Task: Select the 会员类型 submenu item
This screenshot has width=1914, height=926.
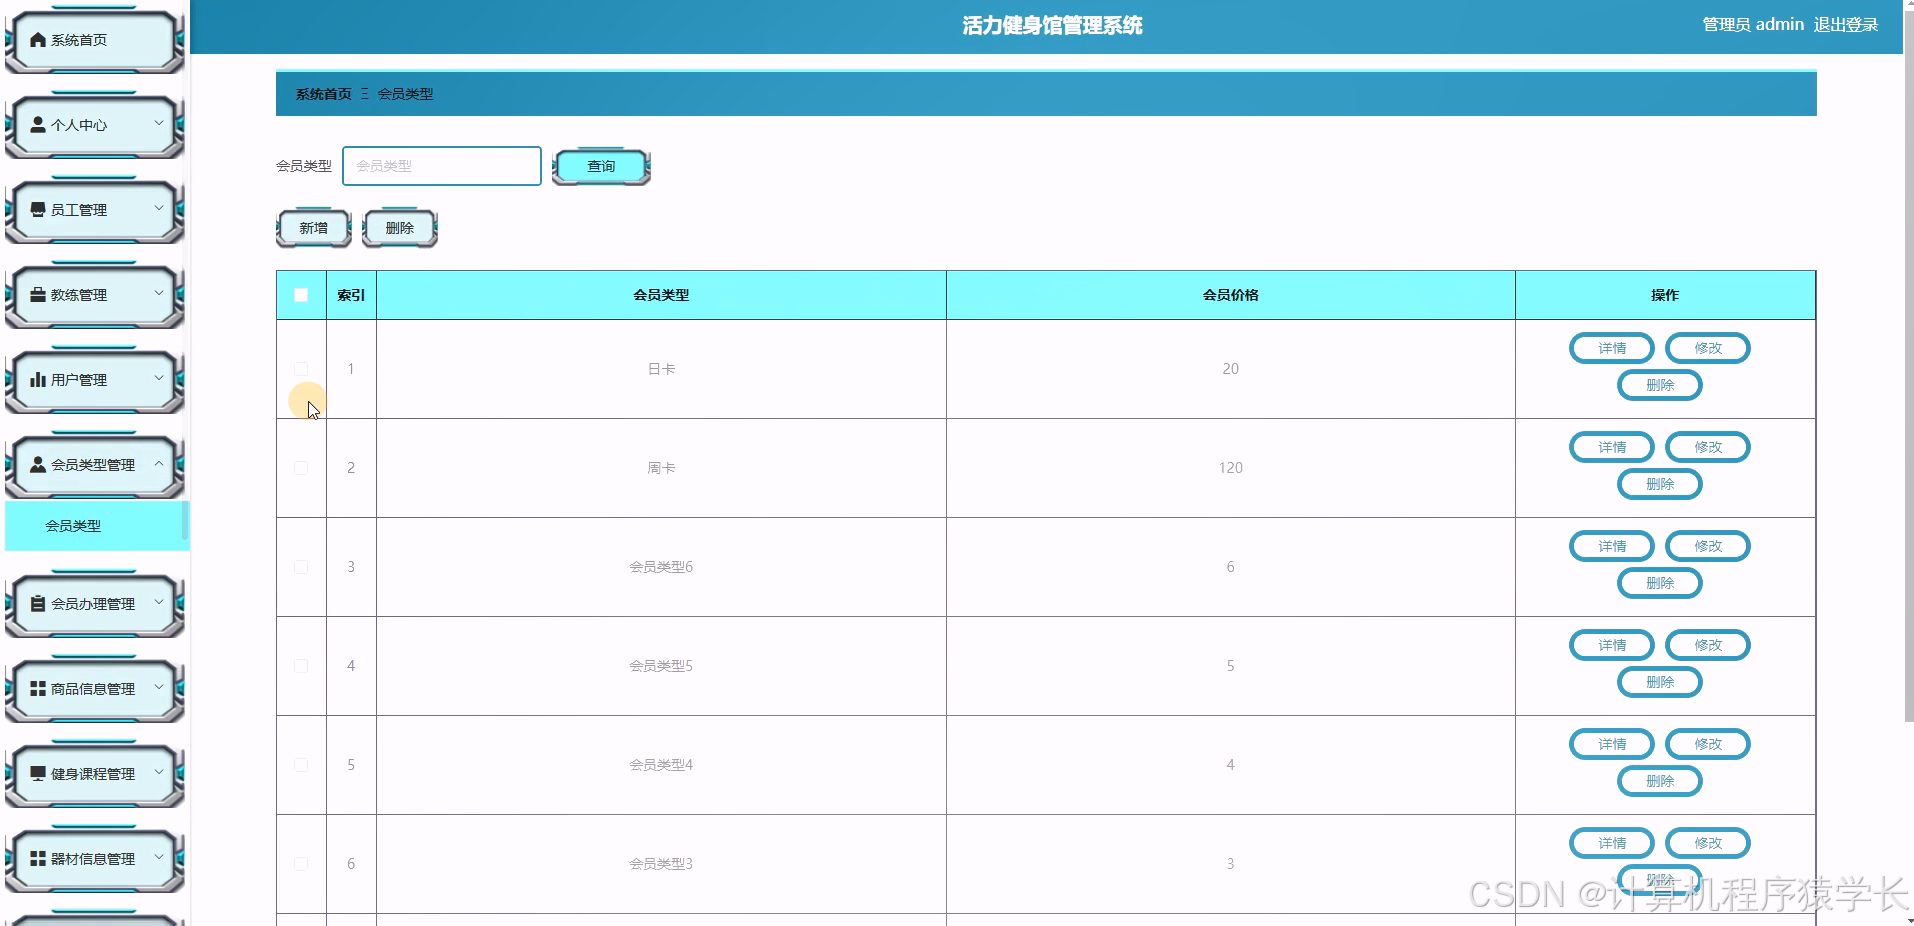Action: [x=96, y=526]
